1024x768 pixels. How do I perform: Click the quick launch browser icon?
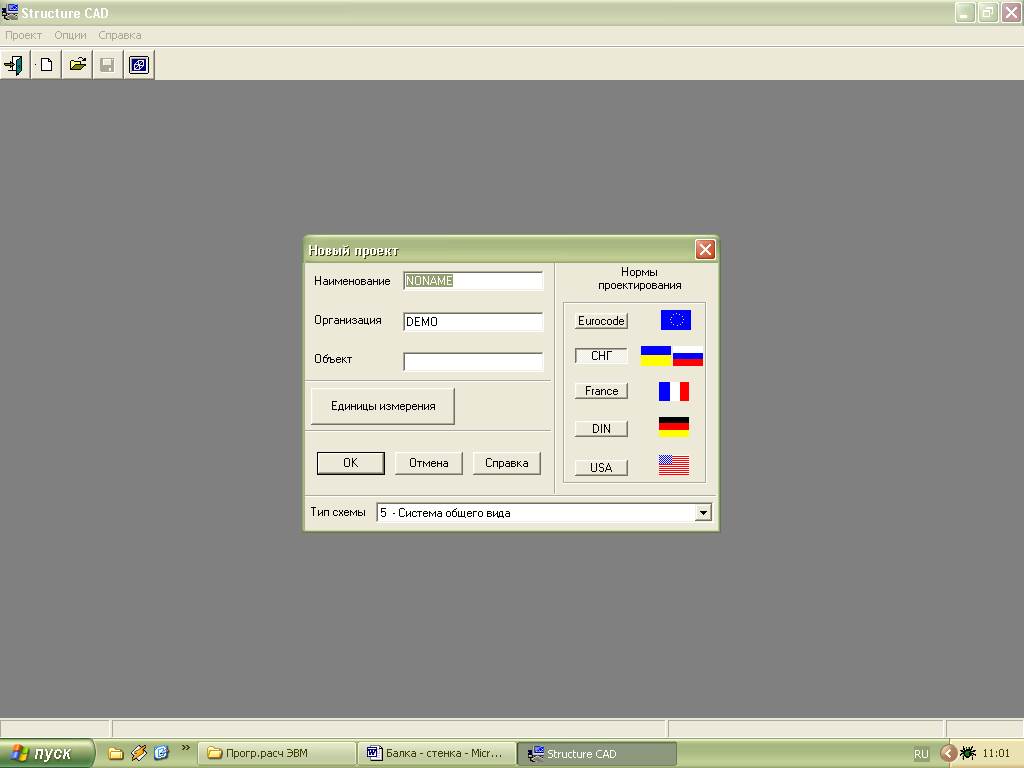(161, 753)
